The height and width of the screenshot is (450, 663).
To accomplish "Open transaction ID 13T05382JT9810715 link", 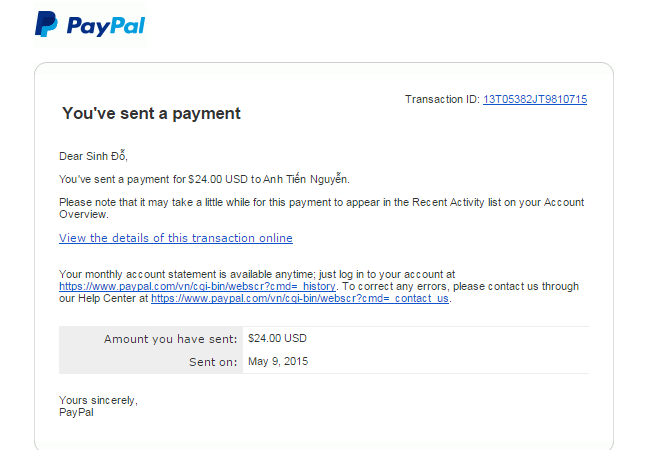I will click(534, 99).
